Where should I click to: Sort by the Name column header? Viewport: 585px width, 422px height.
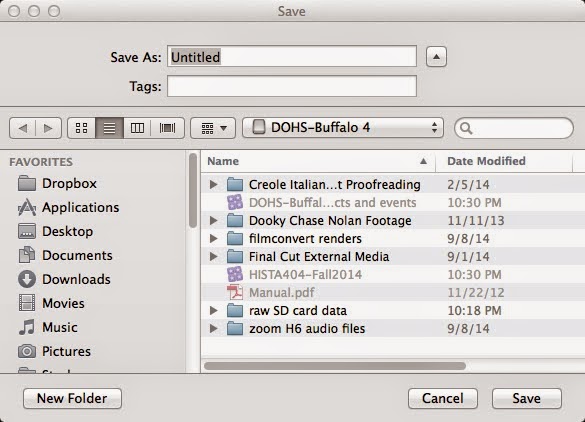point(318,161)
